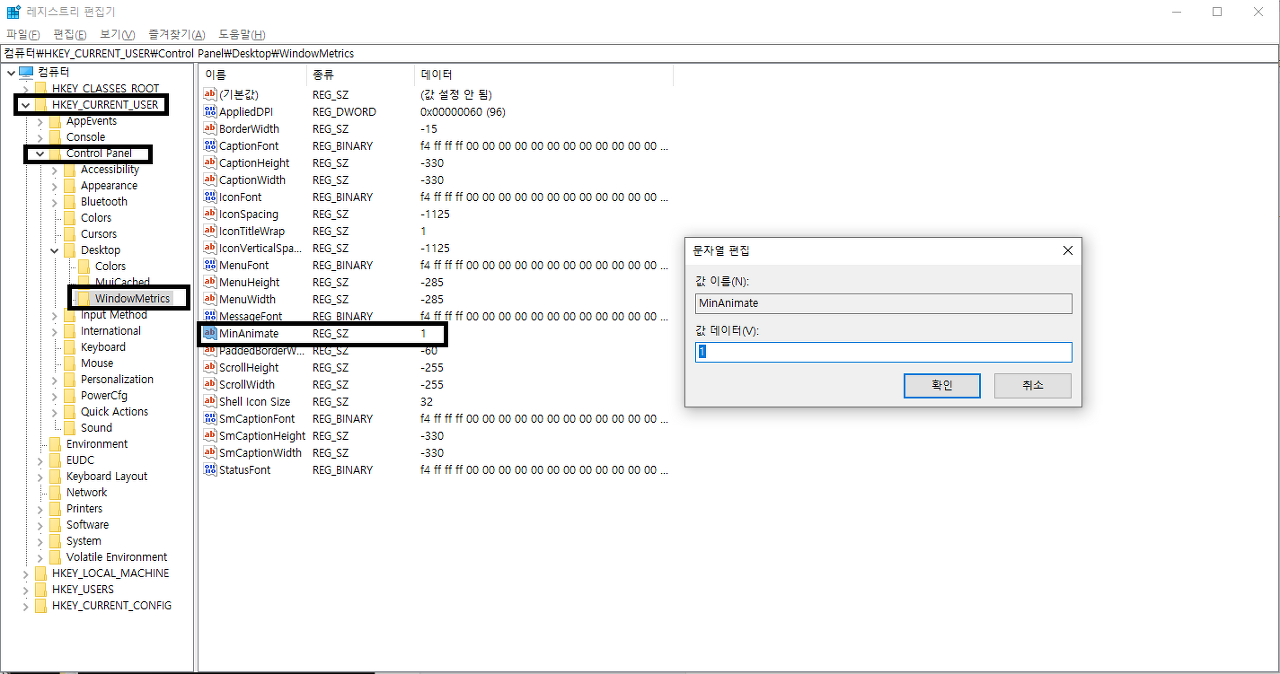Click the SmCaptionFont binary icon

[x=210, y=418]
